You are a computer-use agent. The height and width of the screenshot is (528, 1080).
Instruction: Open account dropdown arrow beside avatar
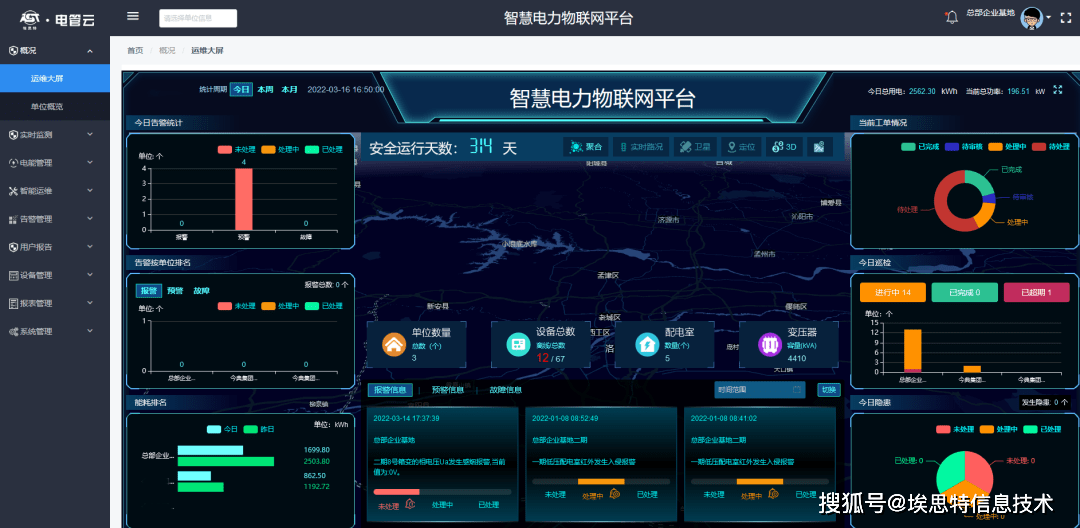[1049, 17]
